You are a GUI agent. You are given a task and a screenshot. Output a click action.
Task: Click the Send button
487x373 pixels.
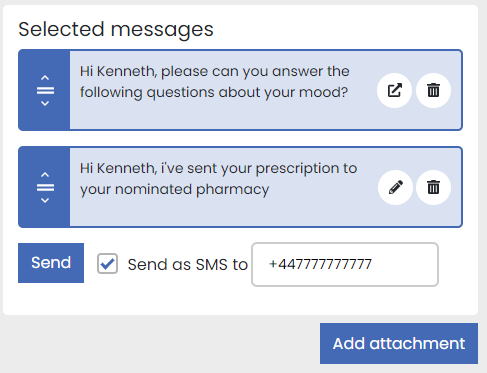tap(51, 263)
